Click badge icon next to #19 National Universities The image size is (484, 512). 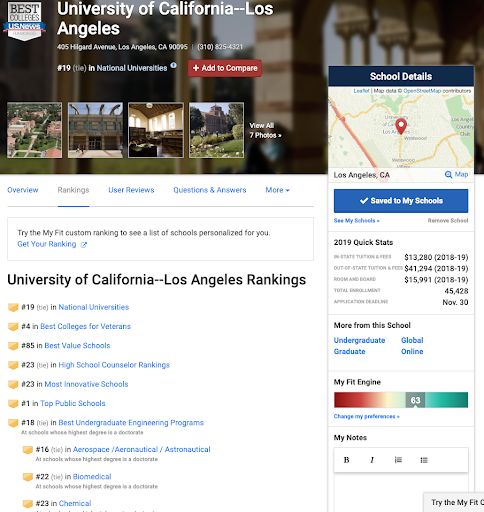[x=13, y=307]
